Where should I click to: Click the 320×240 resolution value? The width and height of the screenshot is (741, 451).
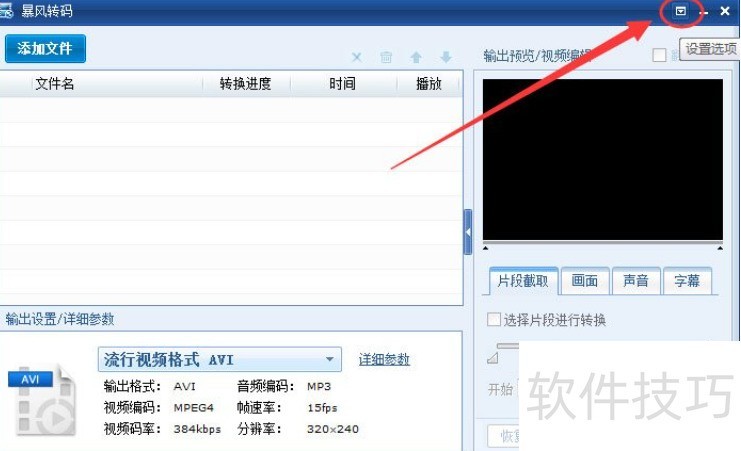333,429
